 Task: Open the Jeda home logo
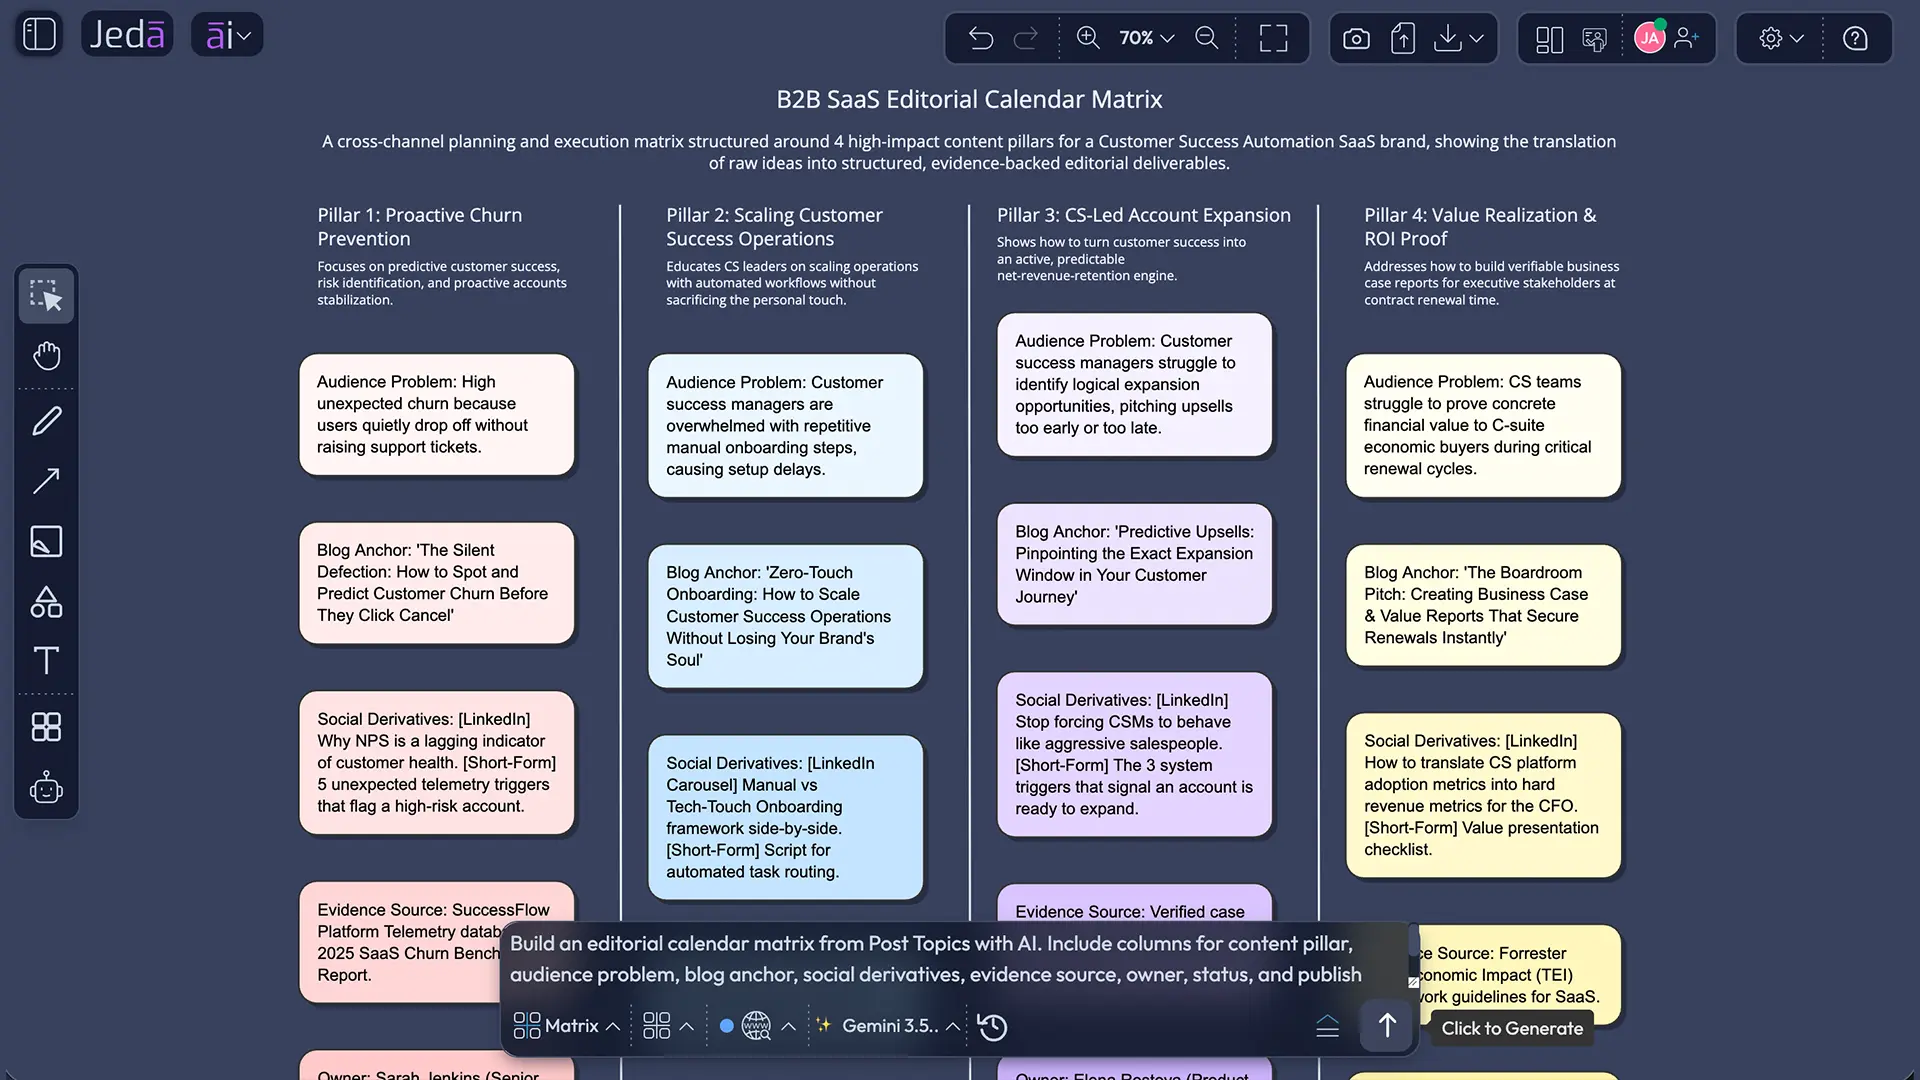pos(127,35)
